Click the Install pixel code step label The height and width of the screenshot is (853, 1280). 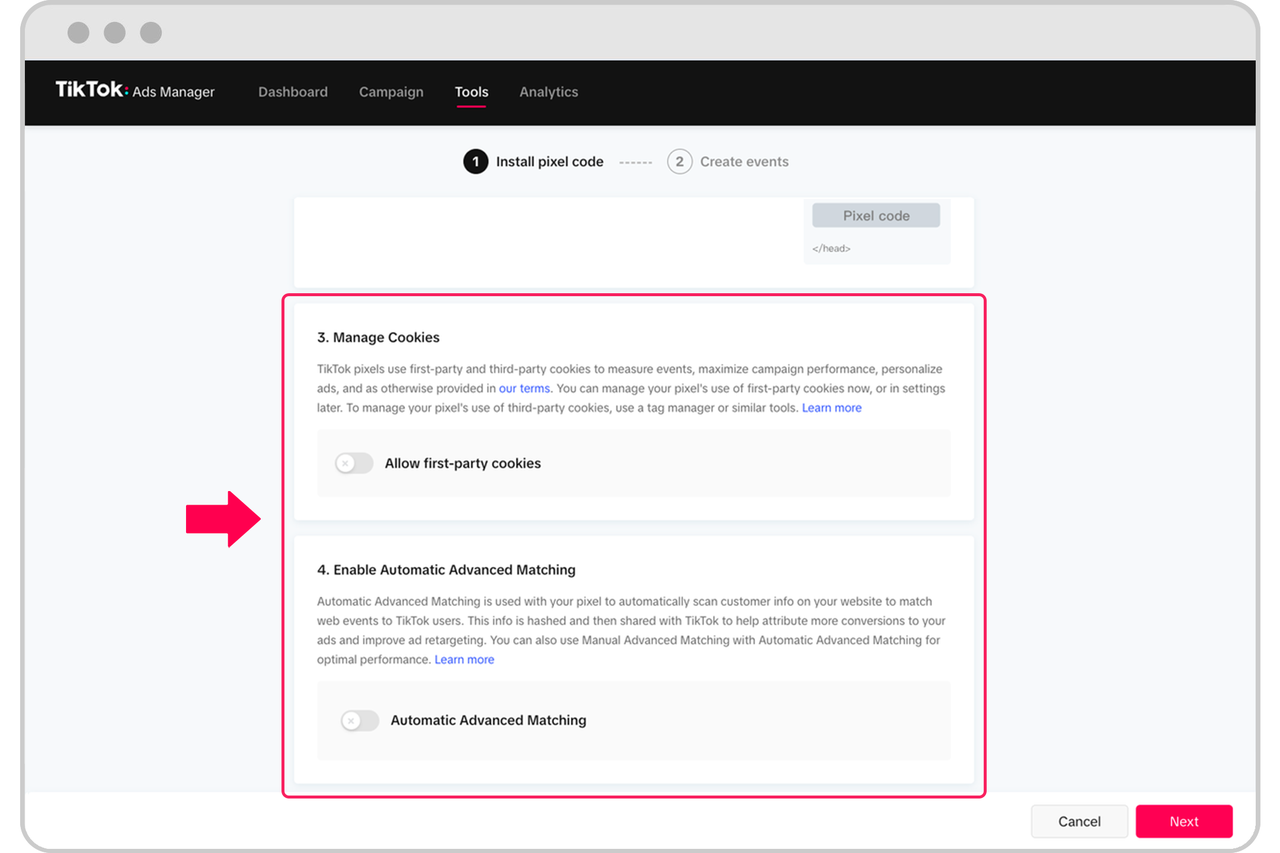point(550,161)
